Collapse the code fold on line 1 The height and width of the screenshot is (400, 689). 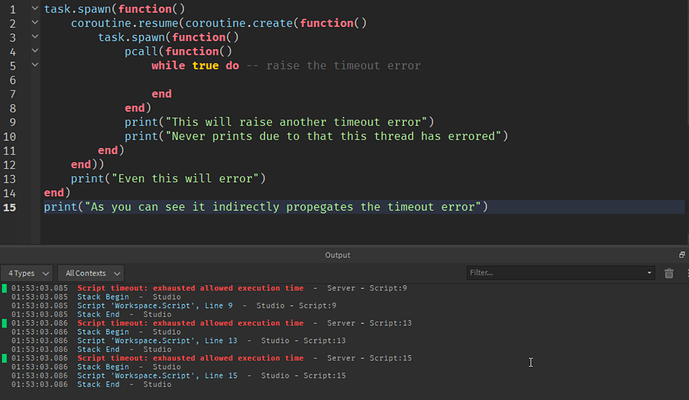36,8
